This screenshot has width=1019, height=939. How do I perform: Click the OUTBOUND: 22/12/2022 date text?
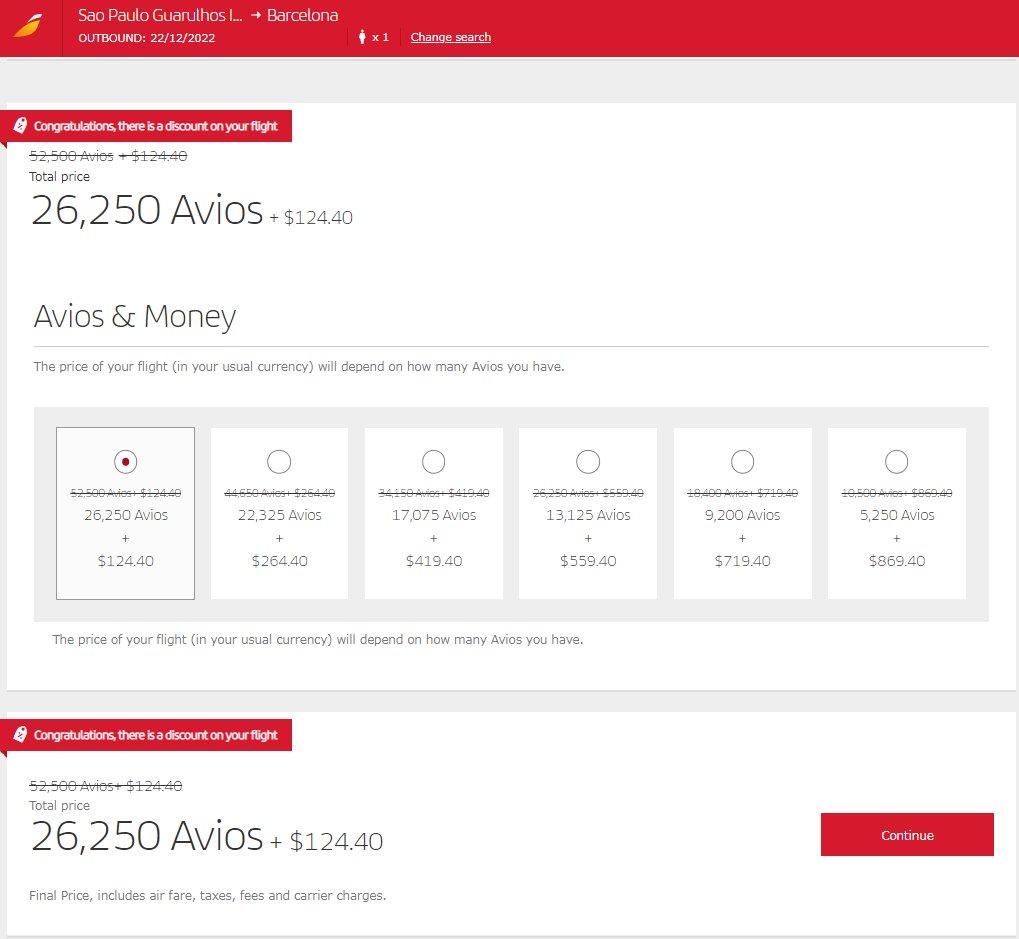coord(146,38)
